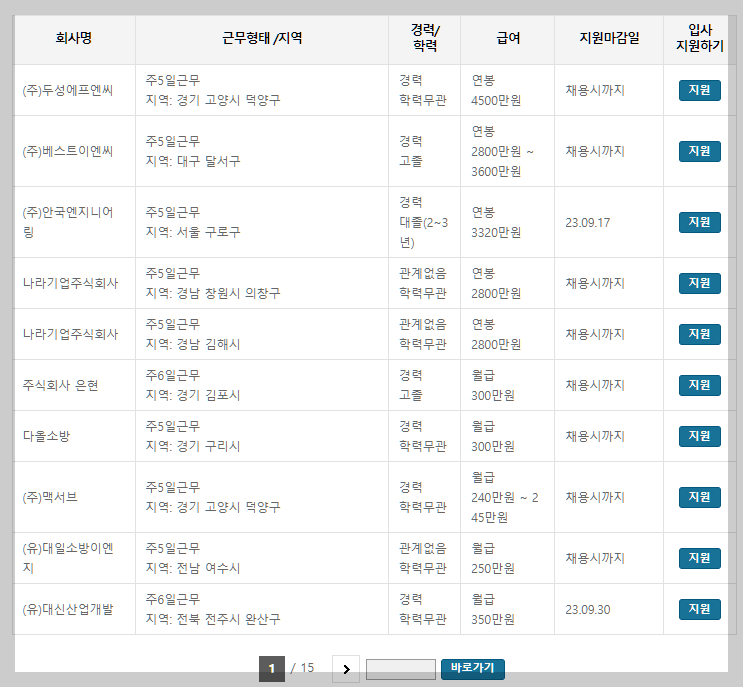Screen dimensions: 743x687
Task: Open company name 다올소방
Action: [46, 436]
